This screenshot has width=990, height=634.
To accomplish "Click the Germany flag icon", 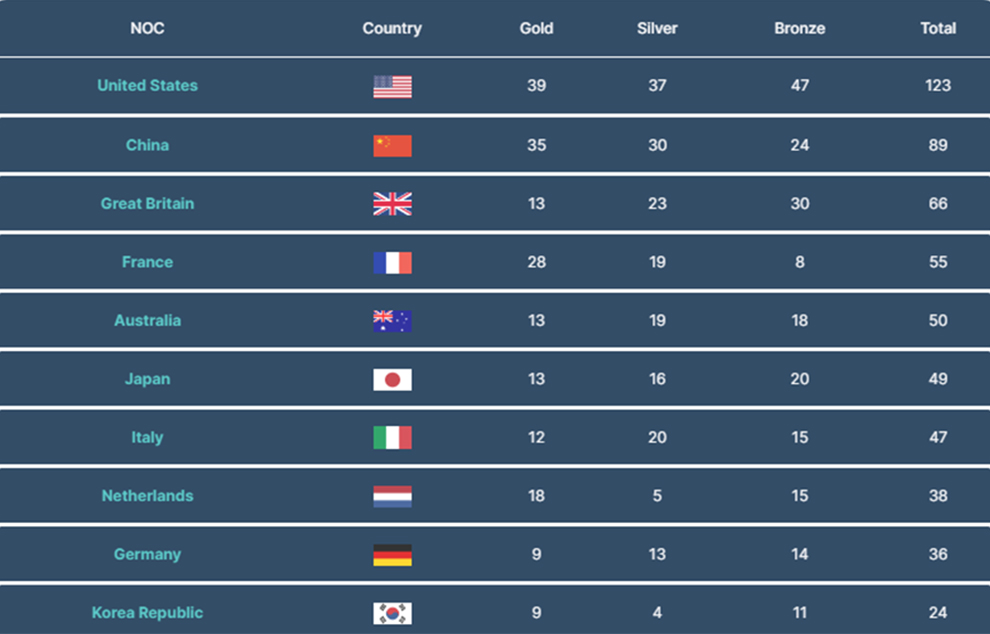I will click(x=392, y=555).
